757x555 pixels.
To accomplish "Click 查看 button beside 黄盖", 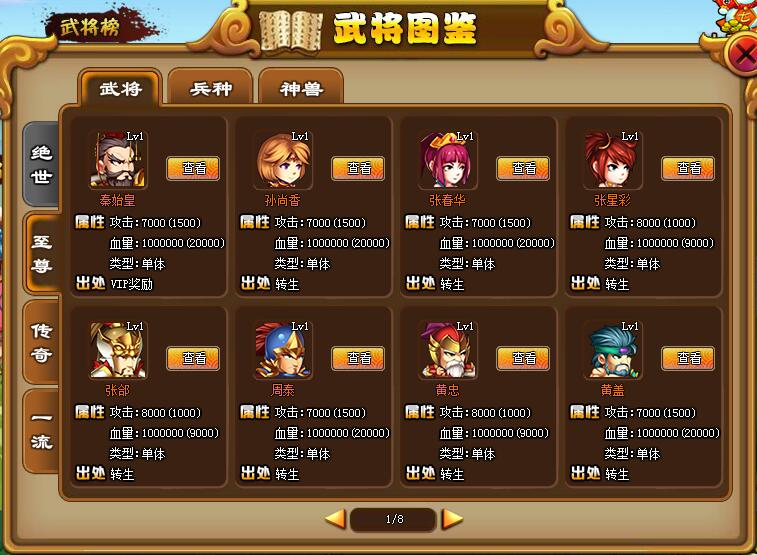I will [688, 359].
